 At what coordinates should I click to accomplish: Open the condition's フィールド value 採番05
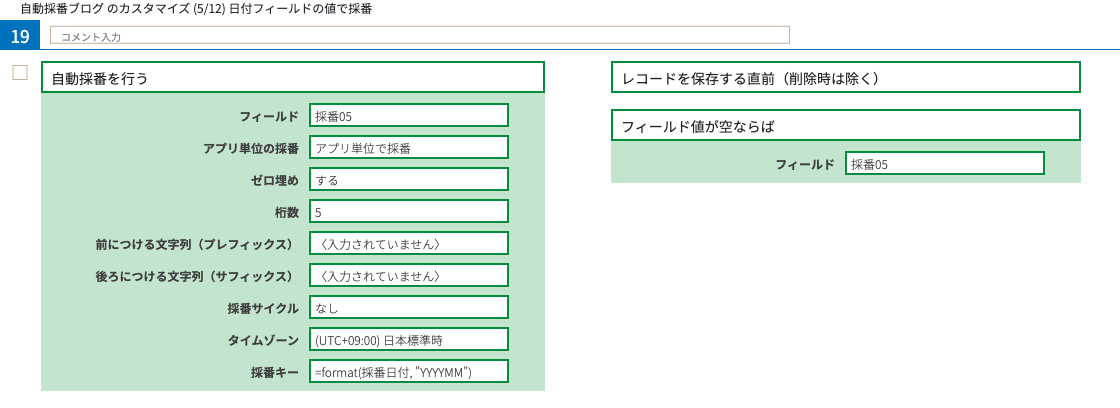pyautogui.click(x=944, y=164)
